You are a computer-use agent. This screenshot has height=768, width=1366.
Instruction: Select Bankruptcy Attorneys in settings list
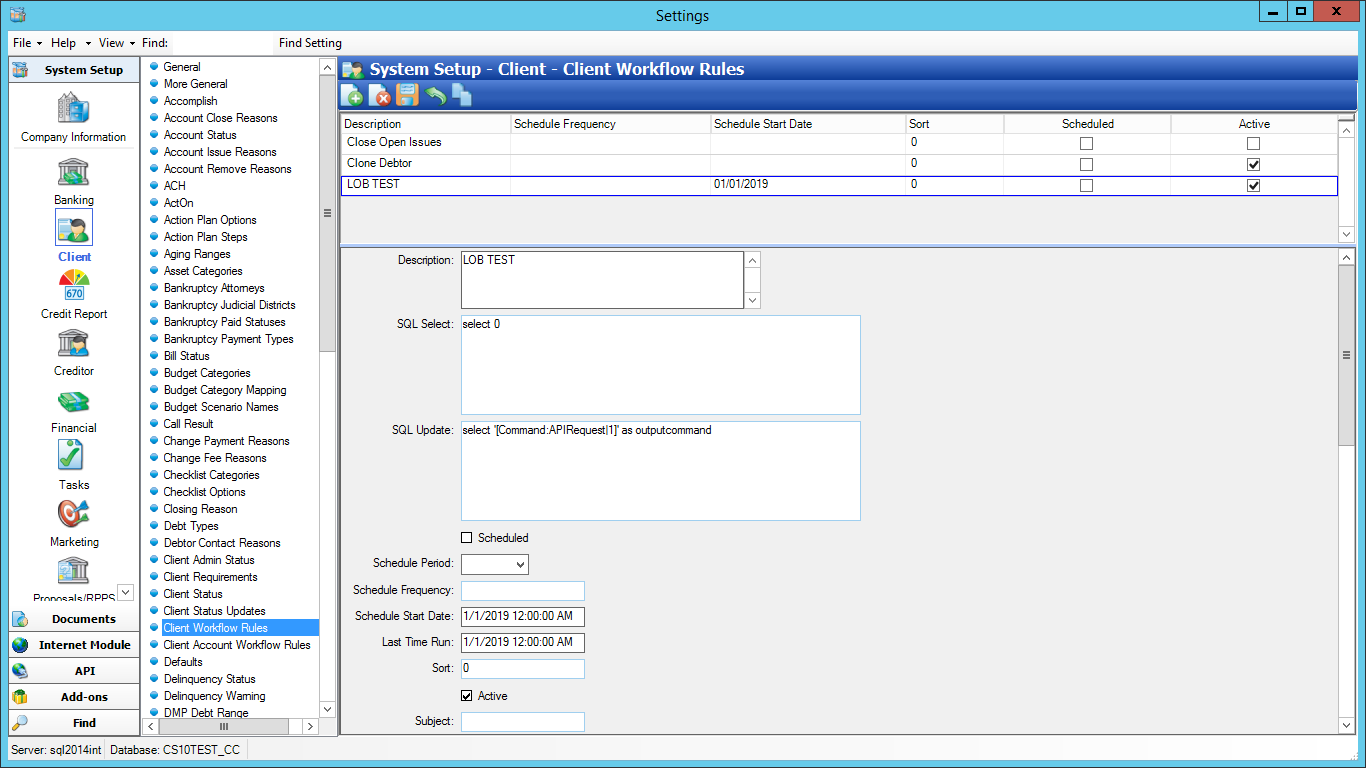point(214,288)
